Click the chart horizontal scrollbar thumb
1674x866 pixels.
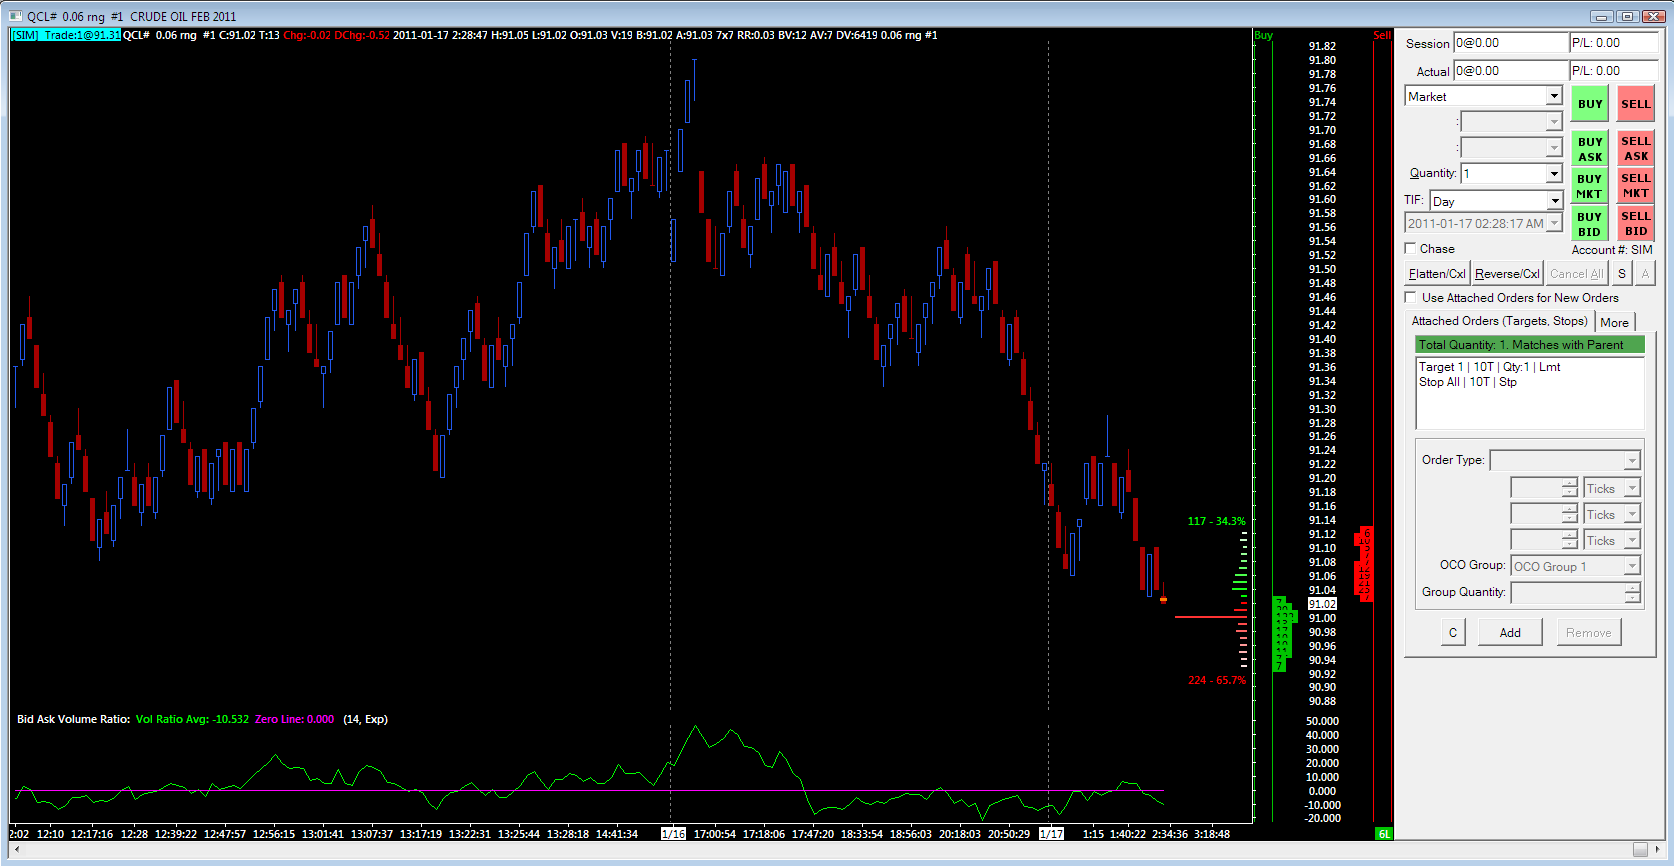click(1640, 849)
